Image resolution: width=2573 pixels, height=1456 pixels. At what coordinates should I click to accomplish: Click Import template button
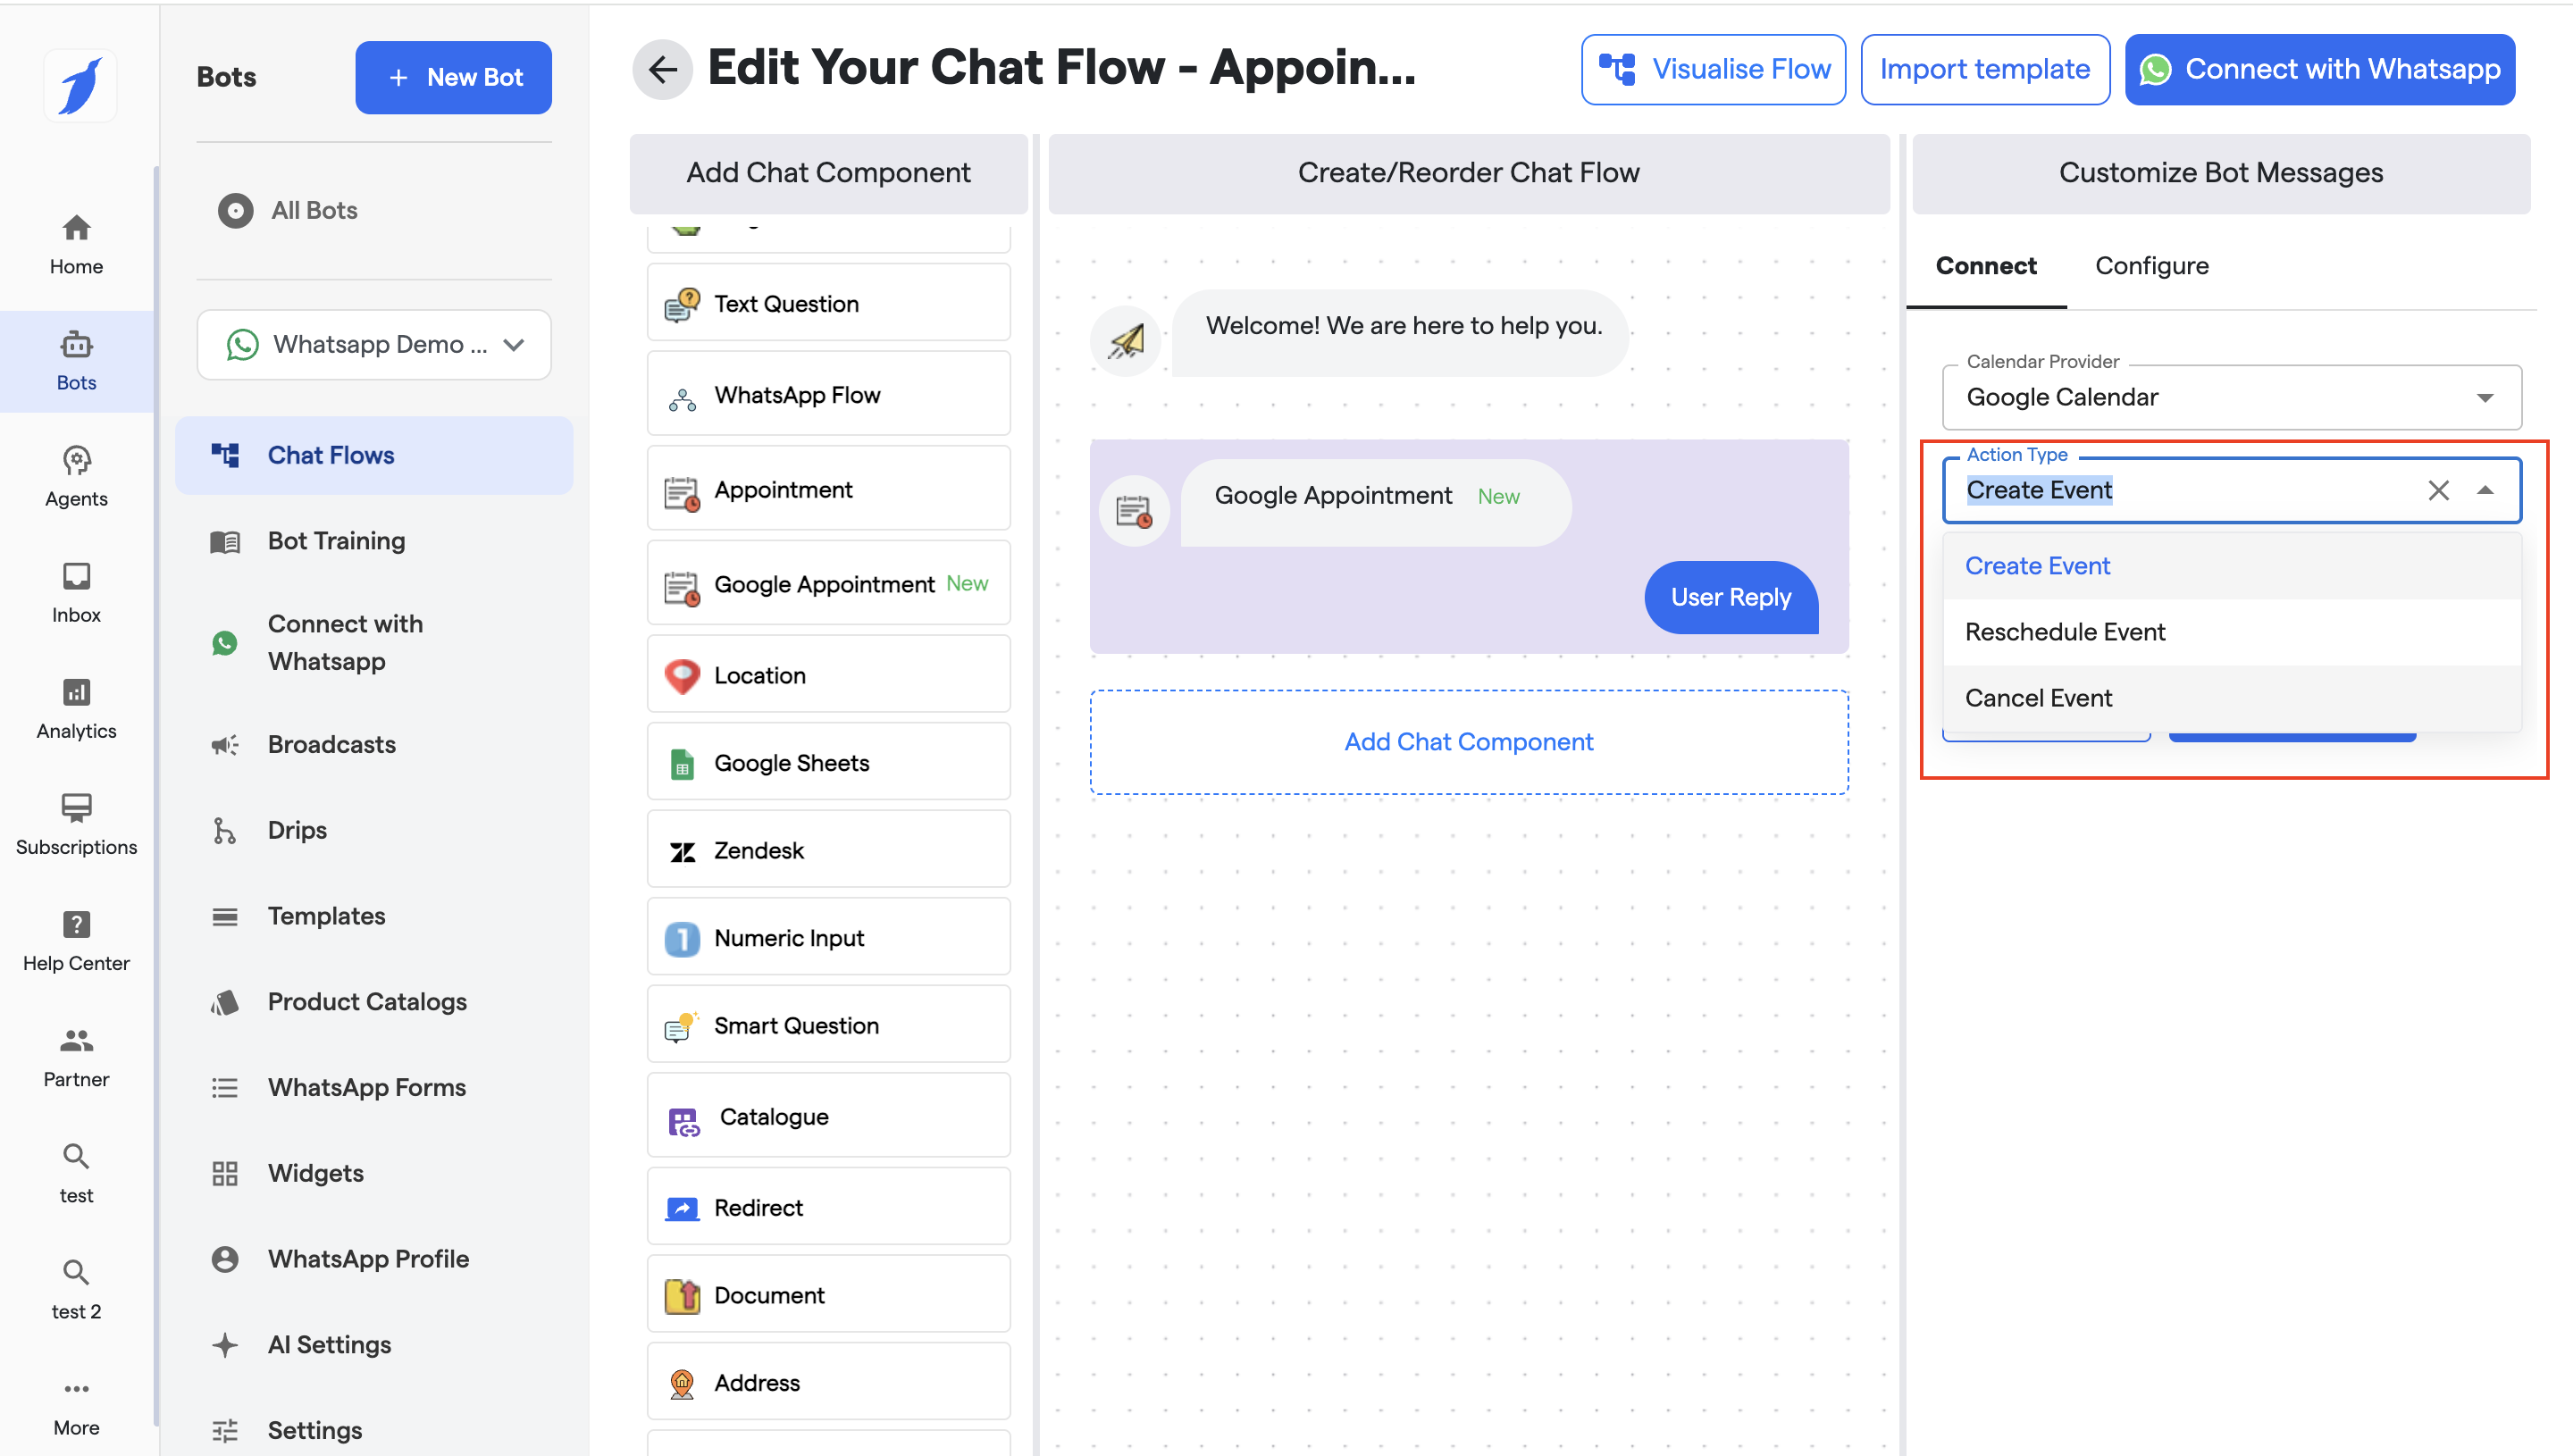coord(1984,69)
